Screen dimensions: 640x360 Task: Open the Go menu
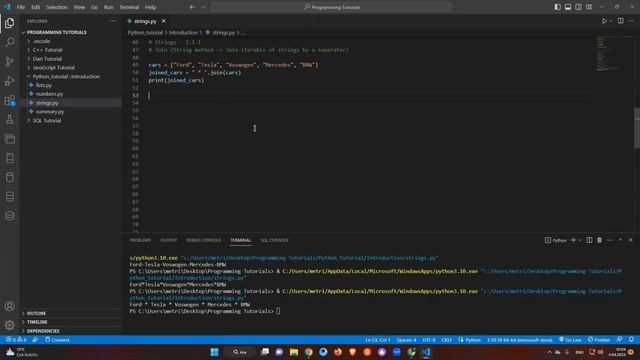coord(94,7)
